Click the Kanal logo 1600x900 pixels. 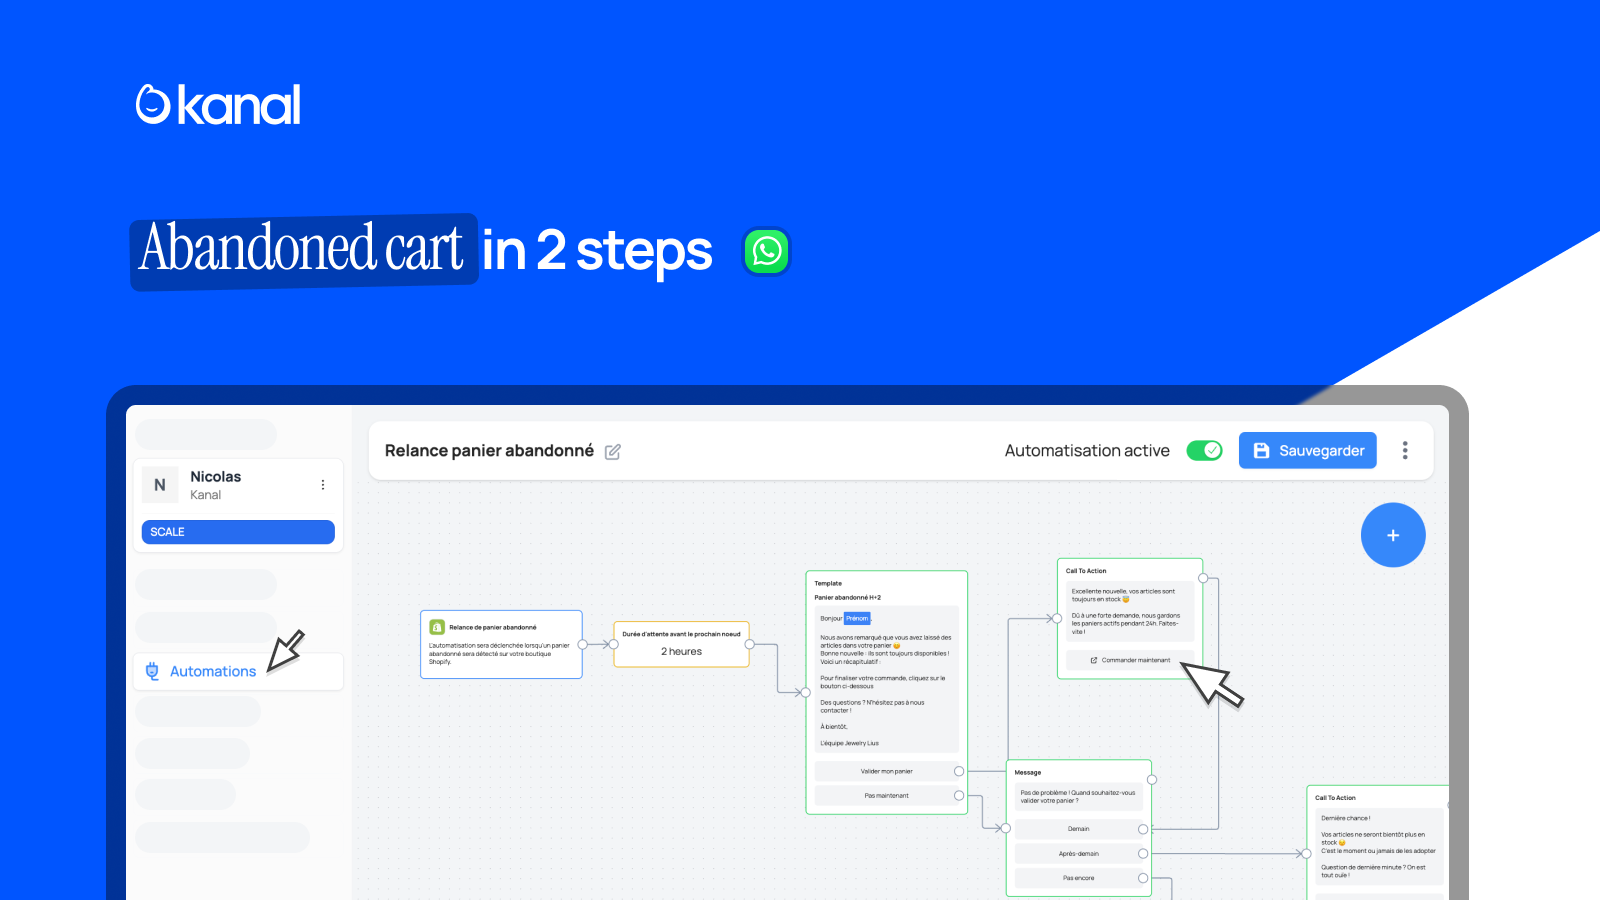(x=218, y=105)
